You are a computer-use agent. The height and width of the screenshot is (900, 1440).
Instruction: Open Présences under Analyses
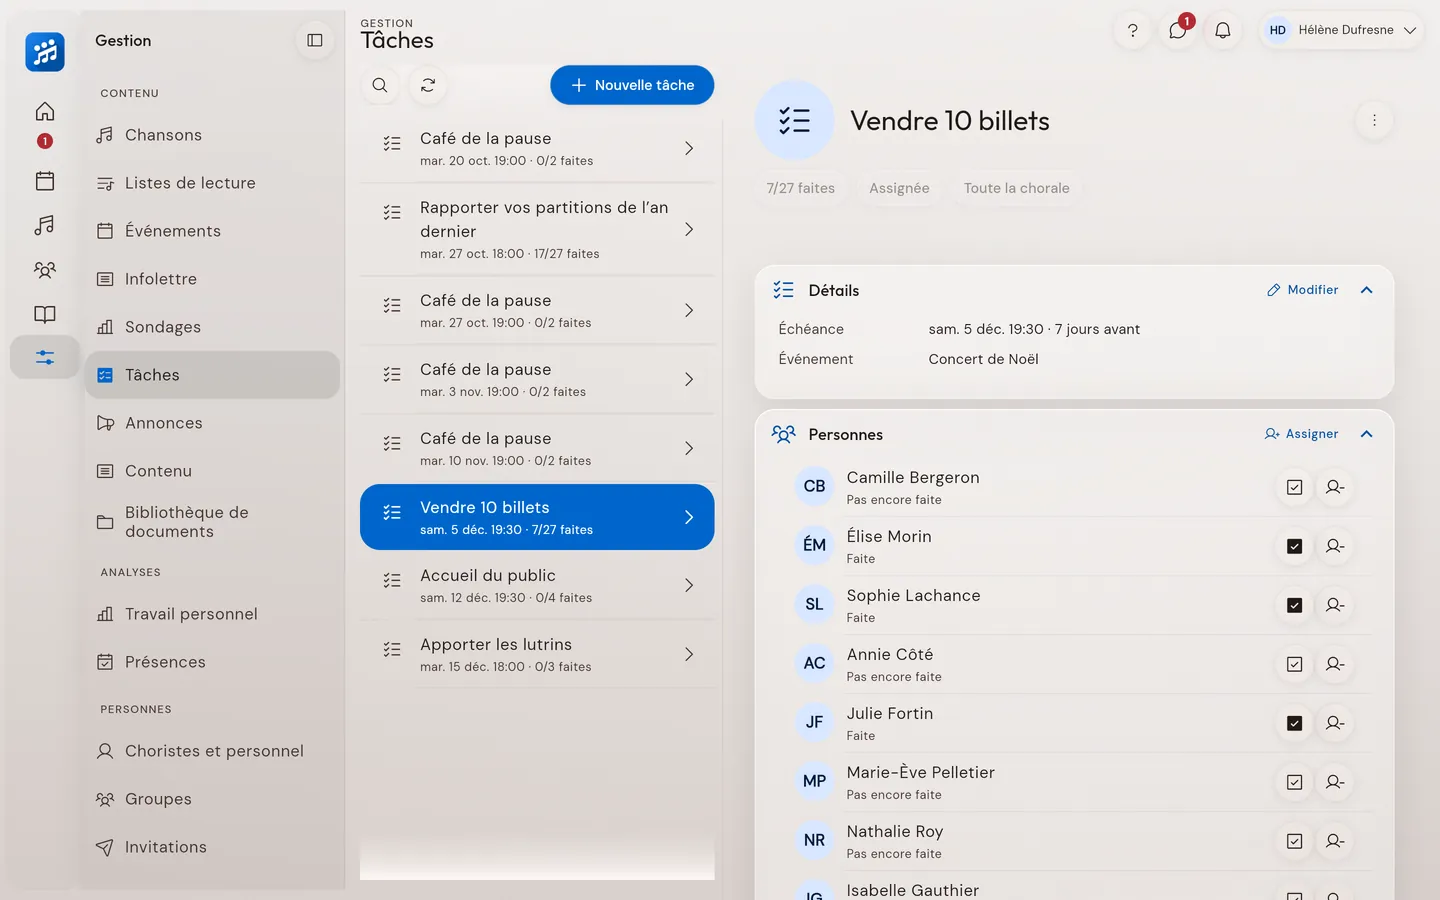coord(212,662)
